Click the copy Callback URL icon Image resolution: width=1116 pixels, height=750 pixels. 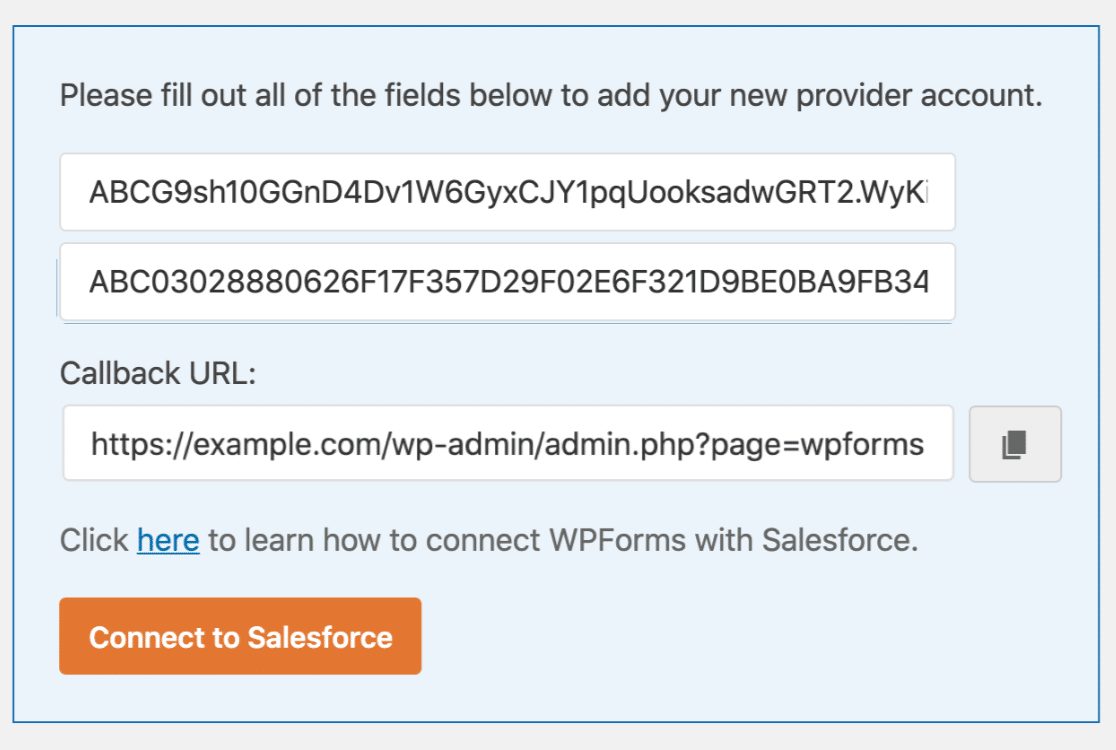[x=1015, y=444]
